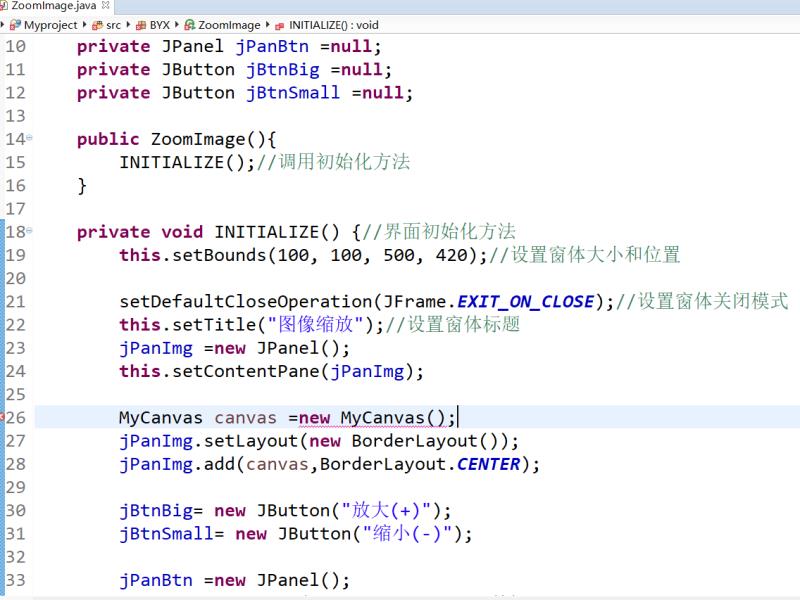Click the "放大(+)" string on line 30
This screenshot has height=600, width=800.
[x=387, y=511]
